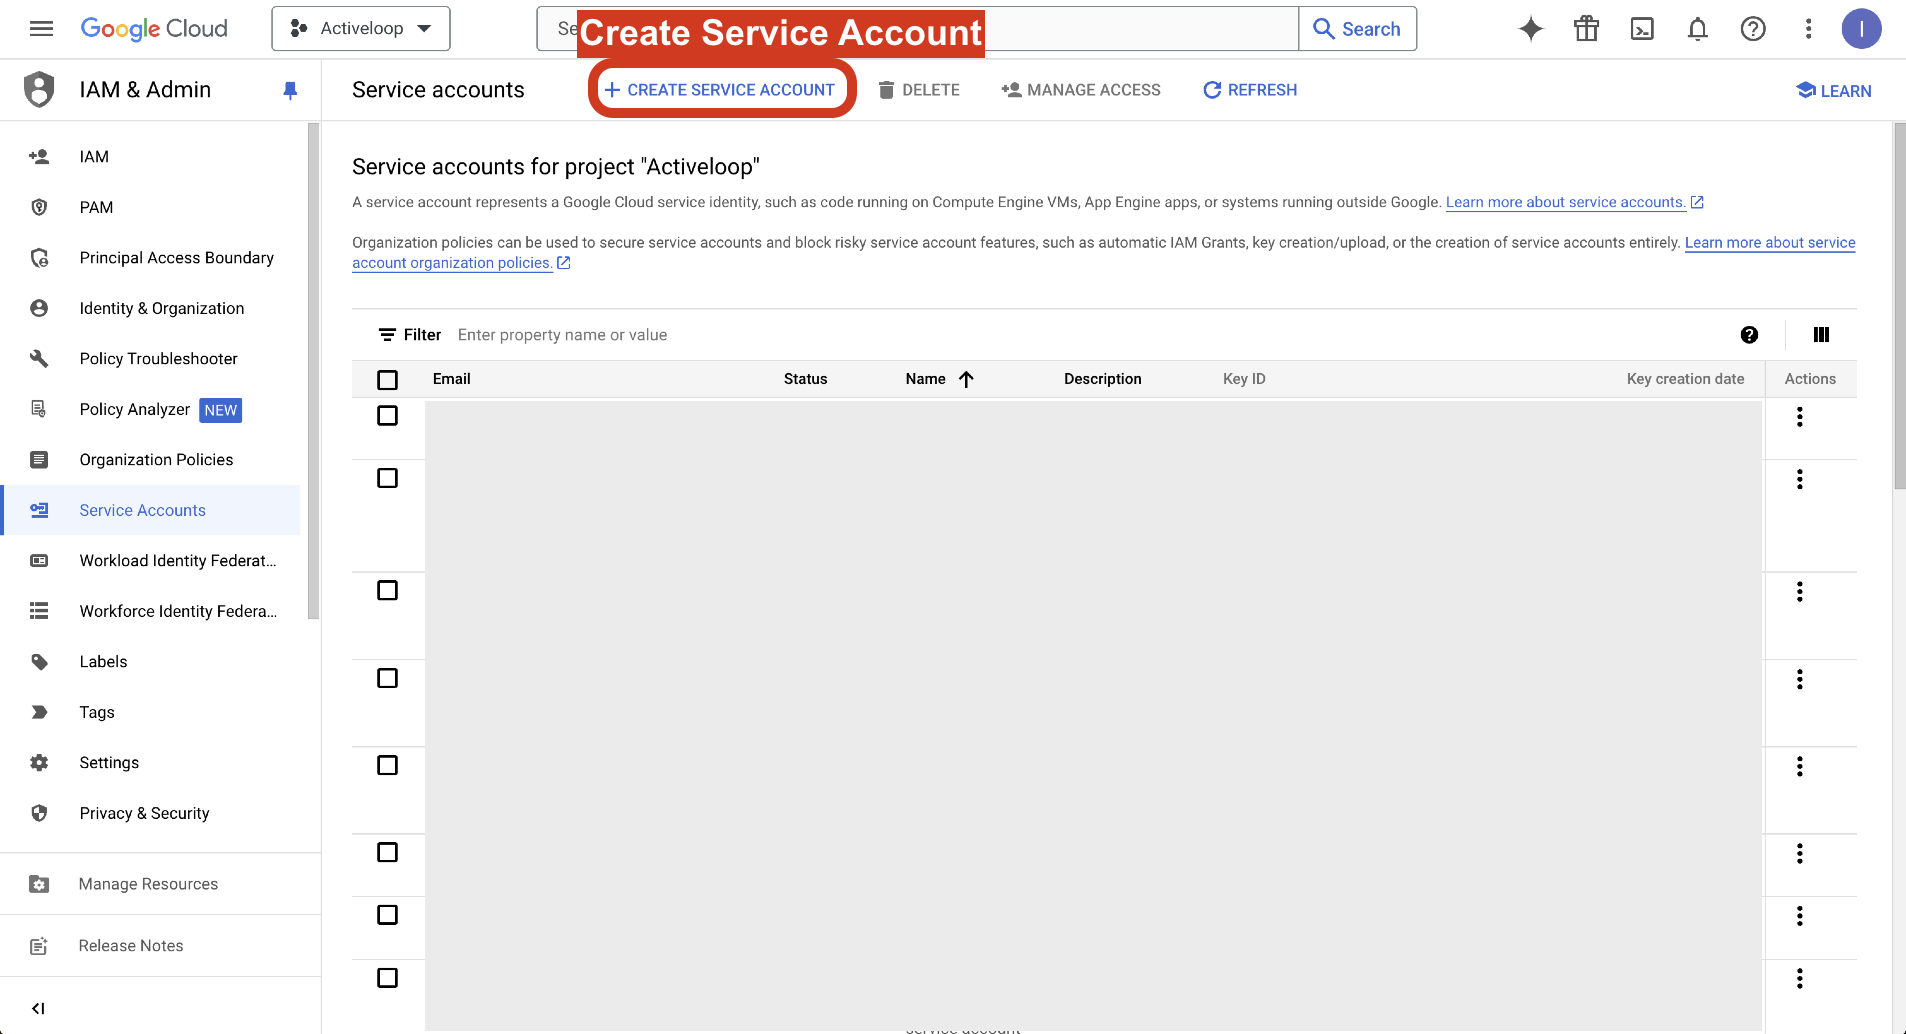The width and height of the screenshot is (1906, 1034).
Task: Check the first service account row checkbox
Action: tap(387, 416)
